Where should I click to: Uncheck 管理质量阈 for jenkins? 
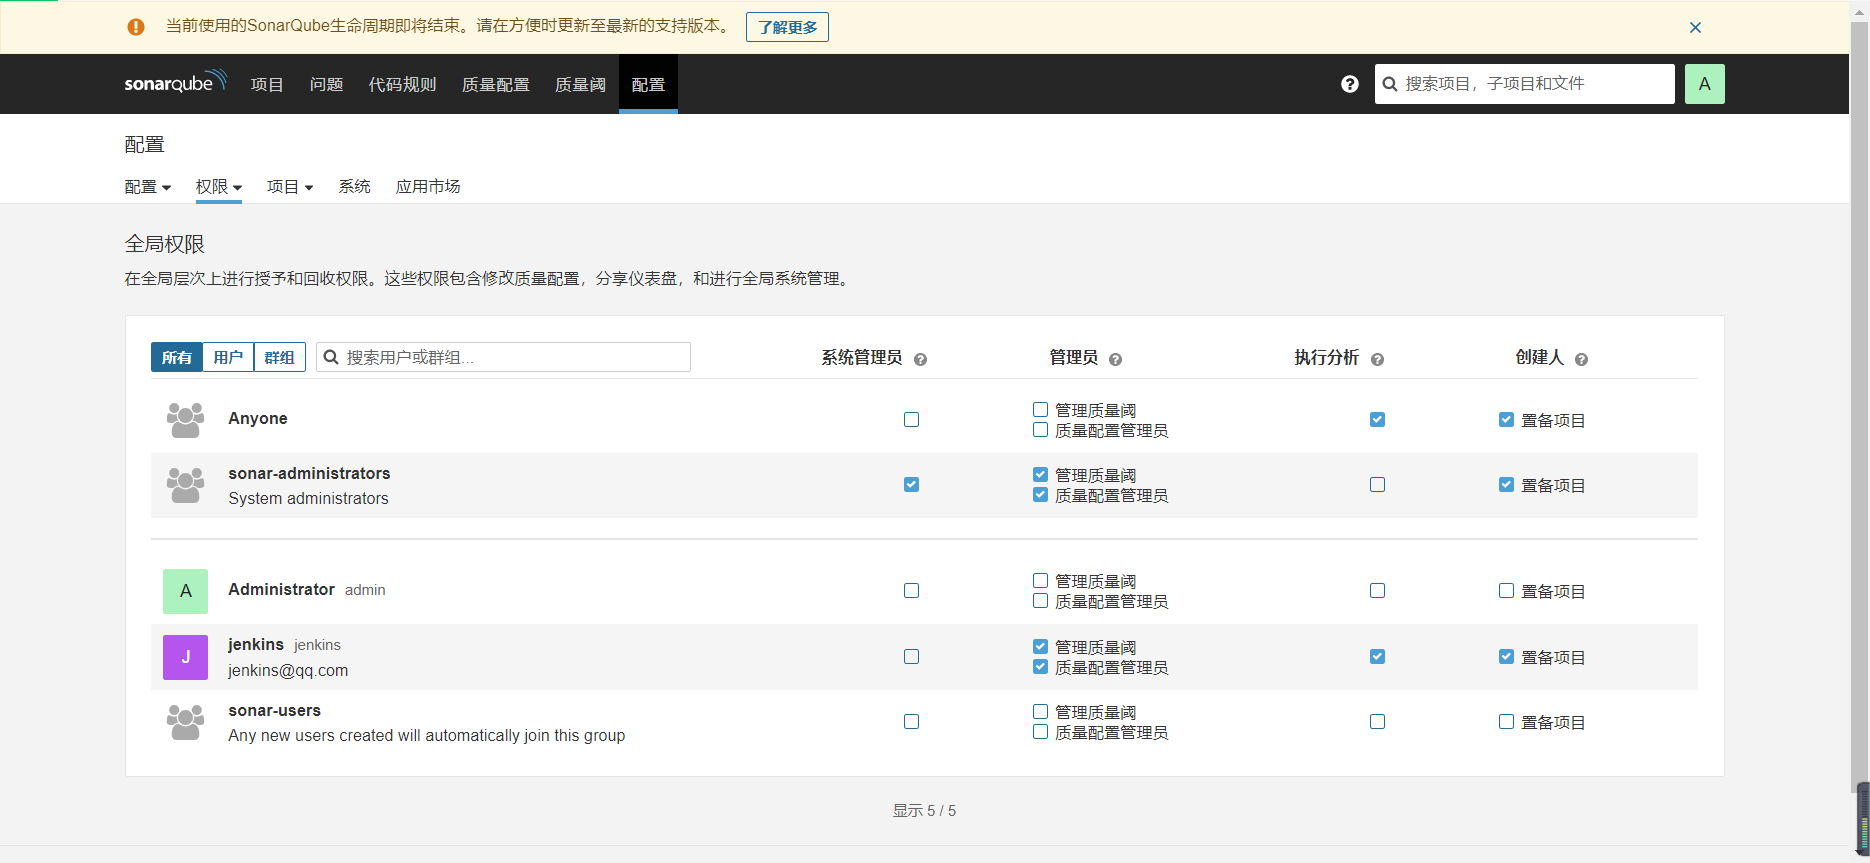1040,646
